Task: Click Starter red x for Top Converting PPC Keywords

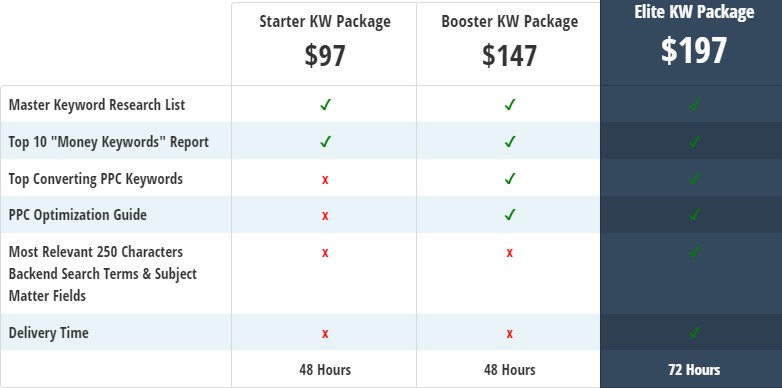Action: click(x=325, y=180)
